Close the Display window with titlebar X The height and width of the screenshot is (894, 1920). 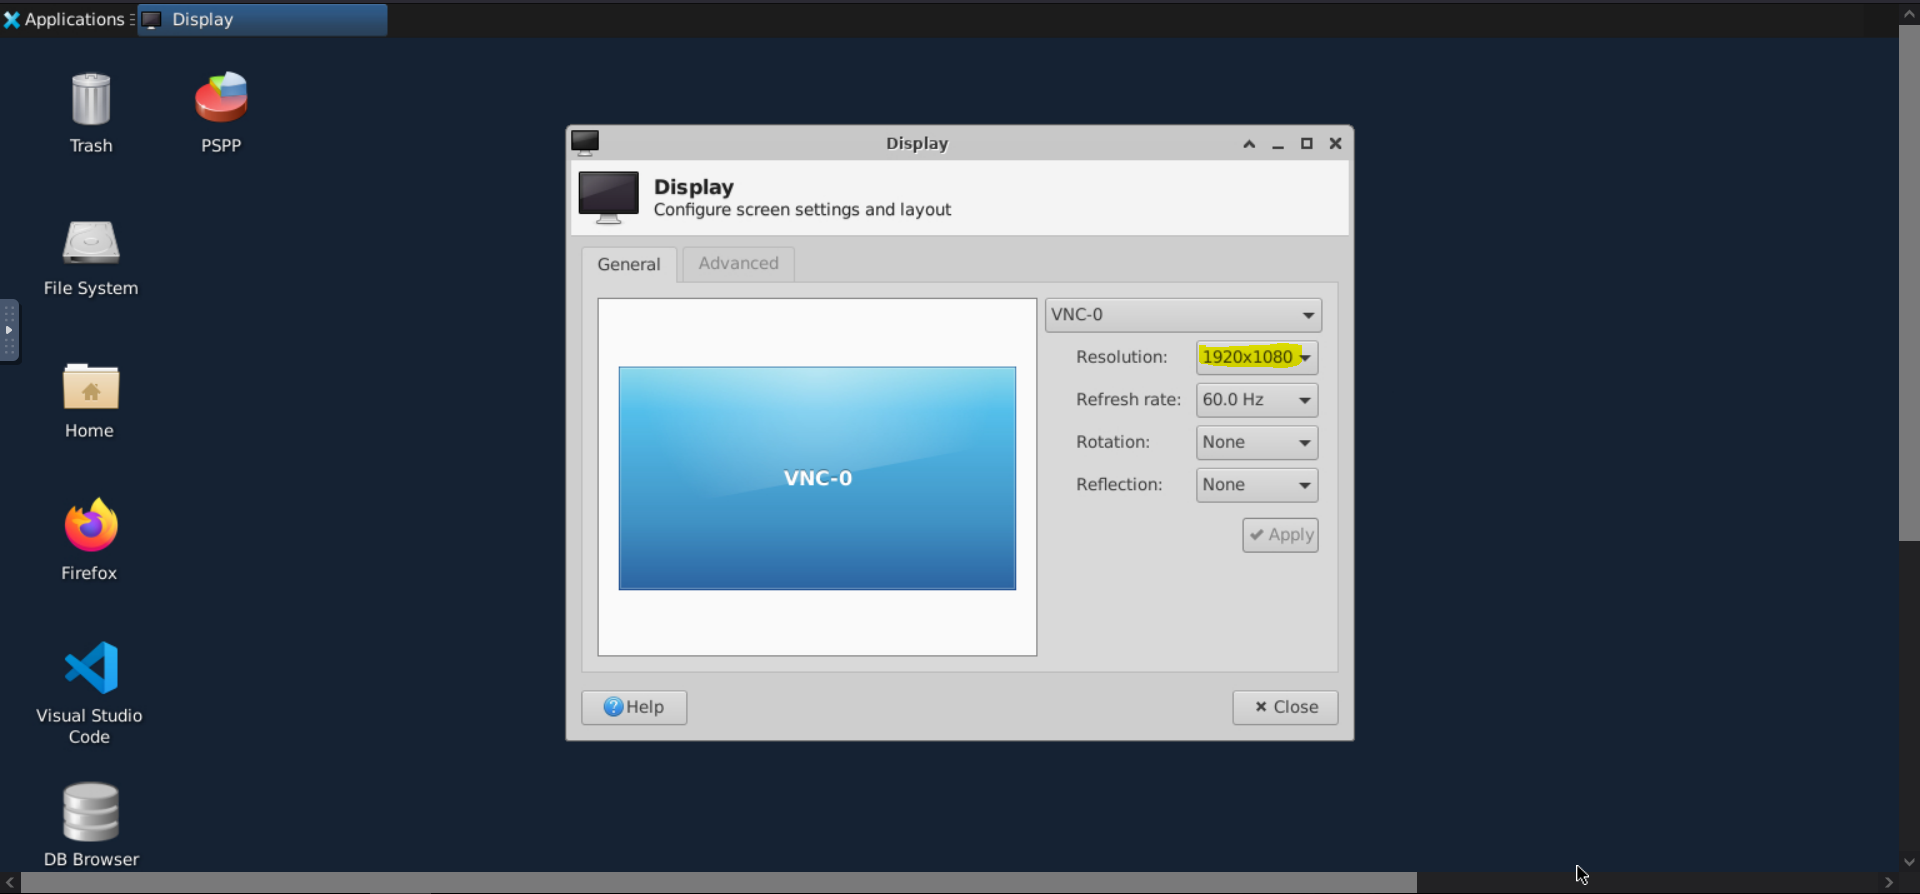tap(1335, 144)
